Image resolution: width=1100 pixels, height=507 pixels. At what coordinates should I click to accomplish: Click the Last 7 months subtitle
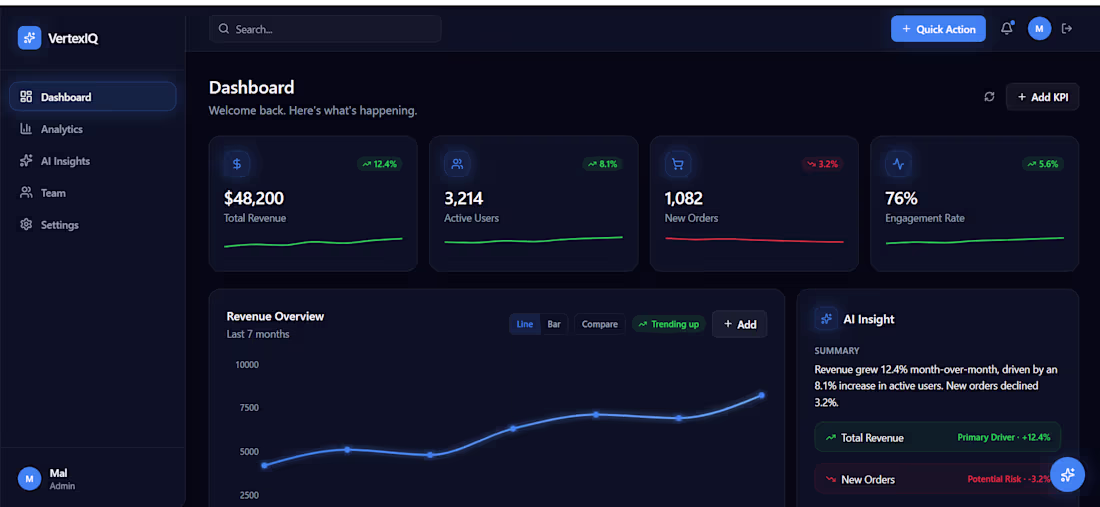257,334
